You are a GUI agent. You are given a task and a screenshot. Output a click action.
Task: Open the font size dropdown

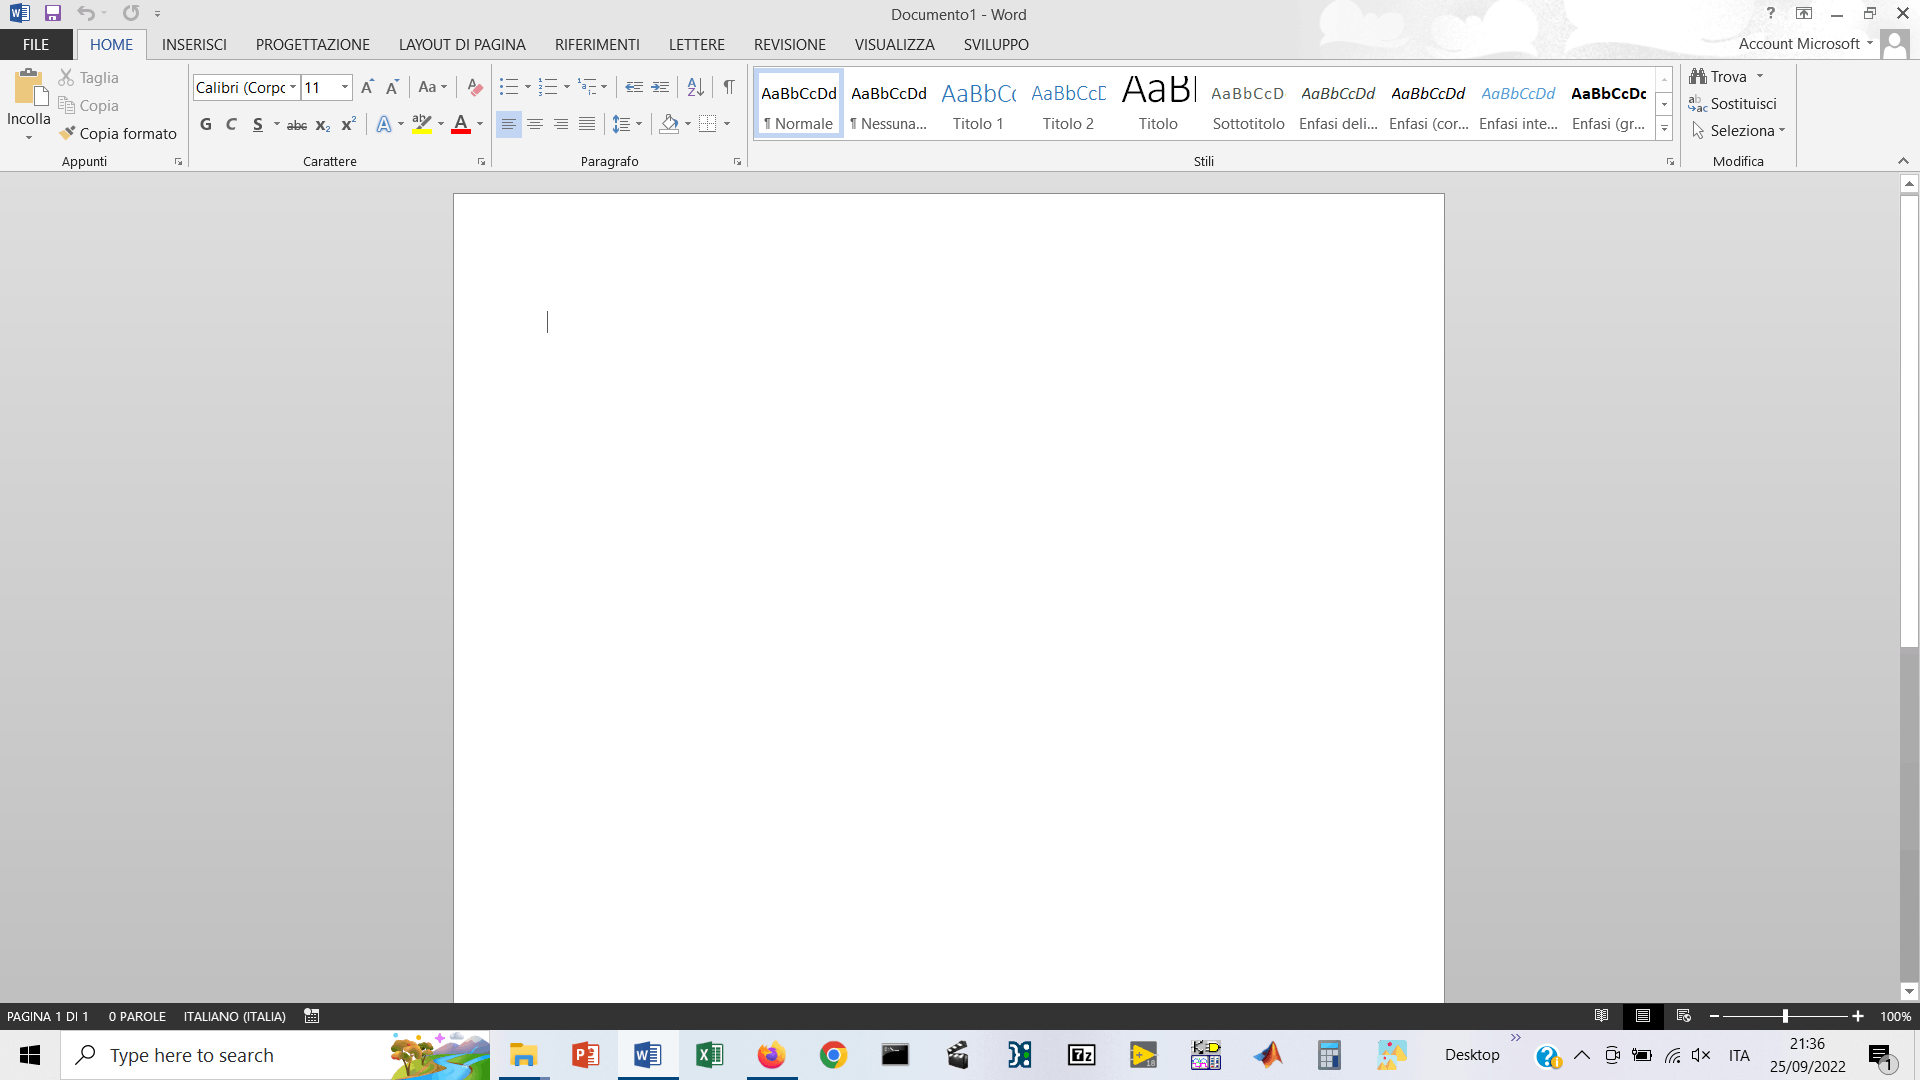pos(345,88)
